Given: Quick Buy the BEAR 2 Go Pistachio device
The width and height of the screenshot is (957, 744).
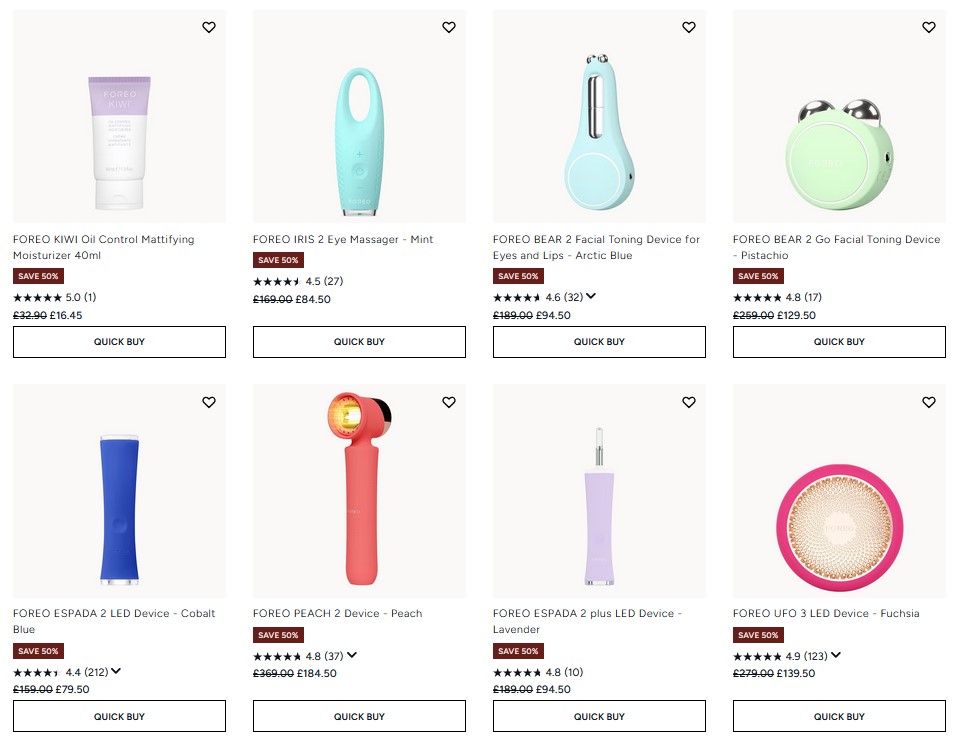Looking at the screenshot, I should 838,342.
